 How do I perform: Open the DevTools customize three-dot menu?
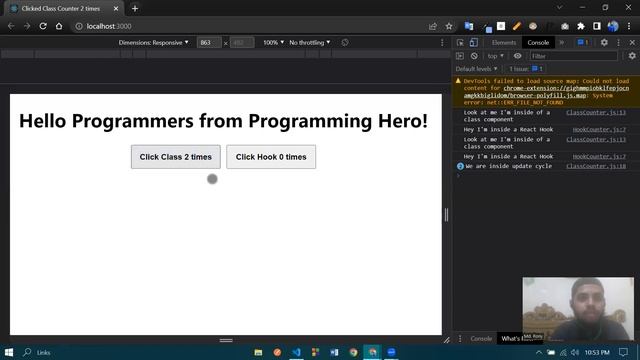[618, 42]
